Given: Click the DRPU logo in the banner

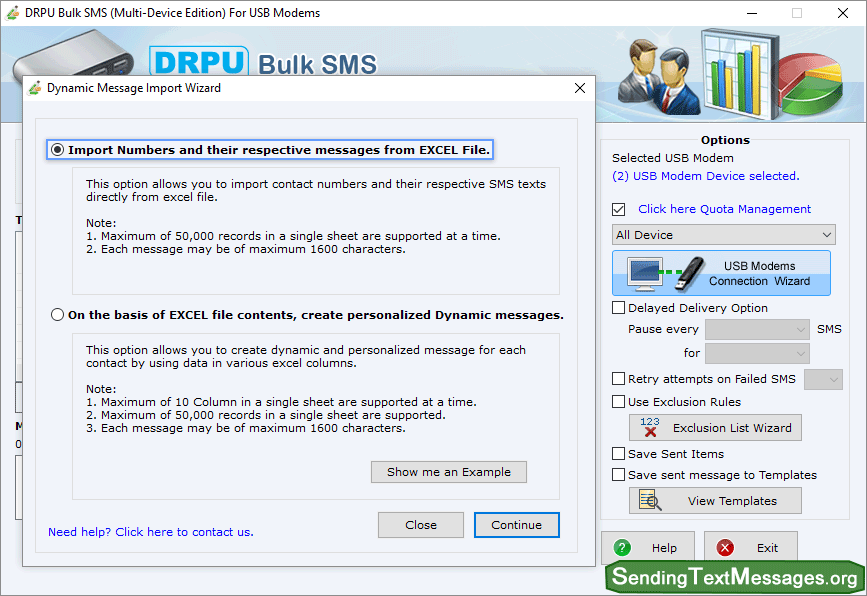Looking at the screenshot, I should coord(199,61).
